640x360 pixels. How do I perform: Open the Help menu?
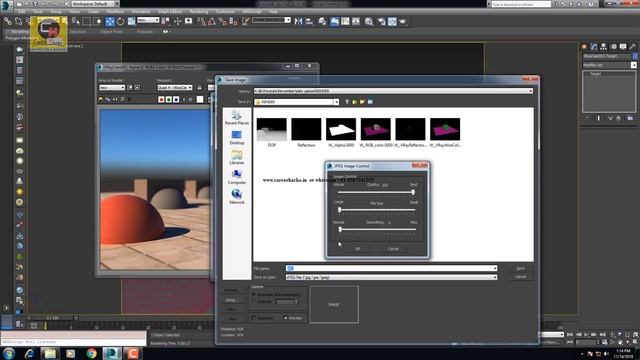273,12
